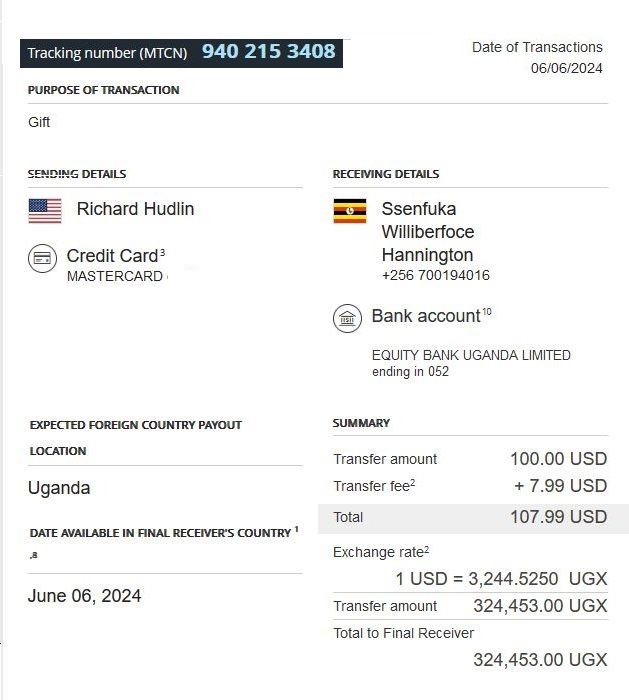This screenshot has height=700, width=629.
Task: Click the Summary section heading
Action: (x=361, y=423)
